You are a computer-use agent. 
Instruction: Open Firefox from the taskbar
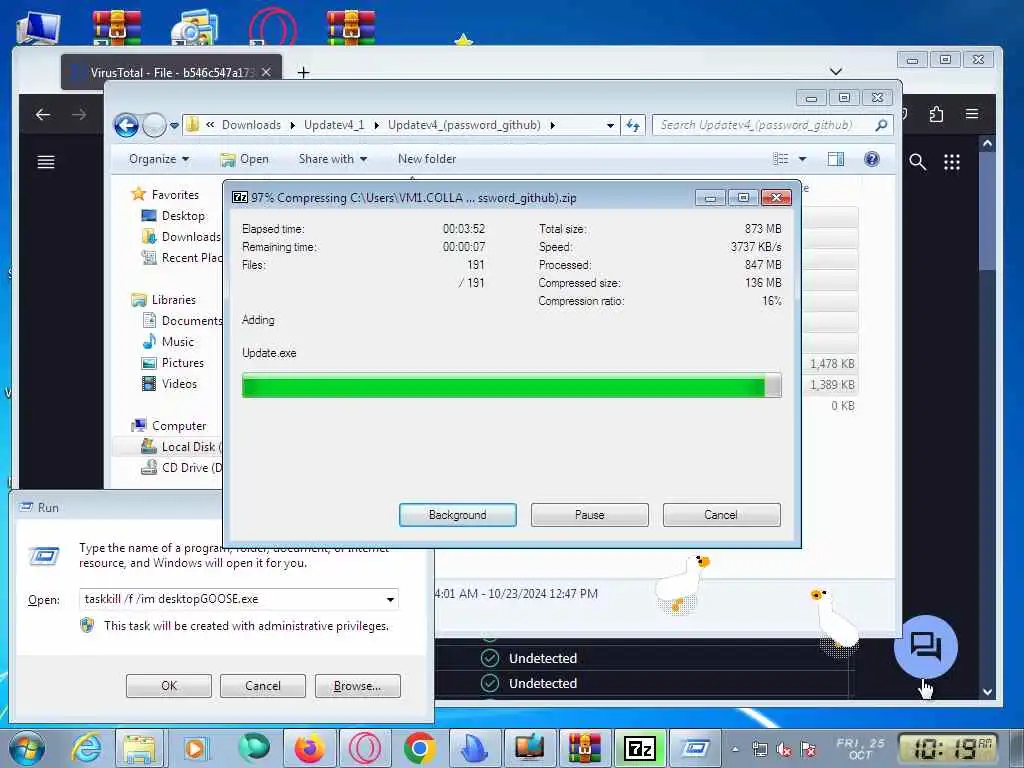(x=310, y=748)
